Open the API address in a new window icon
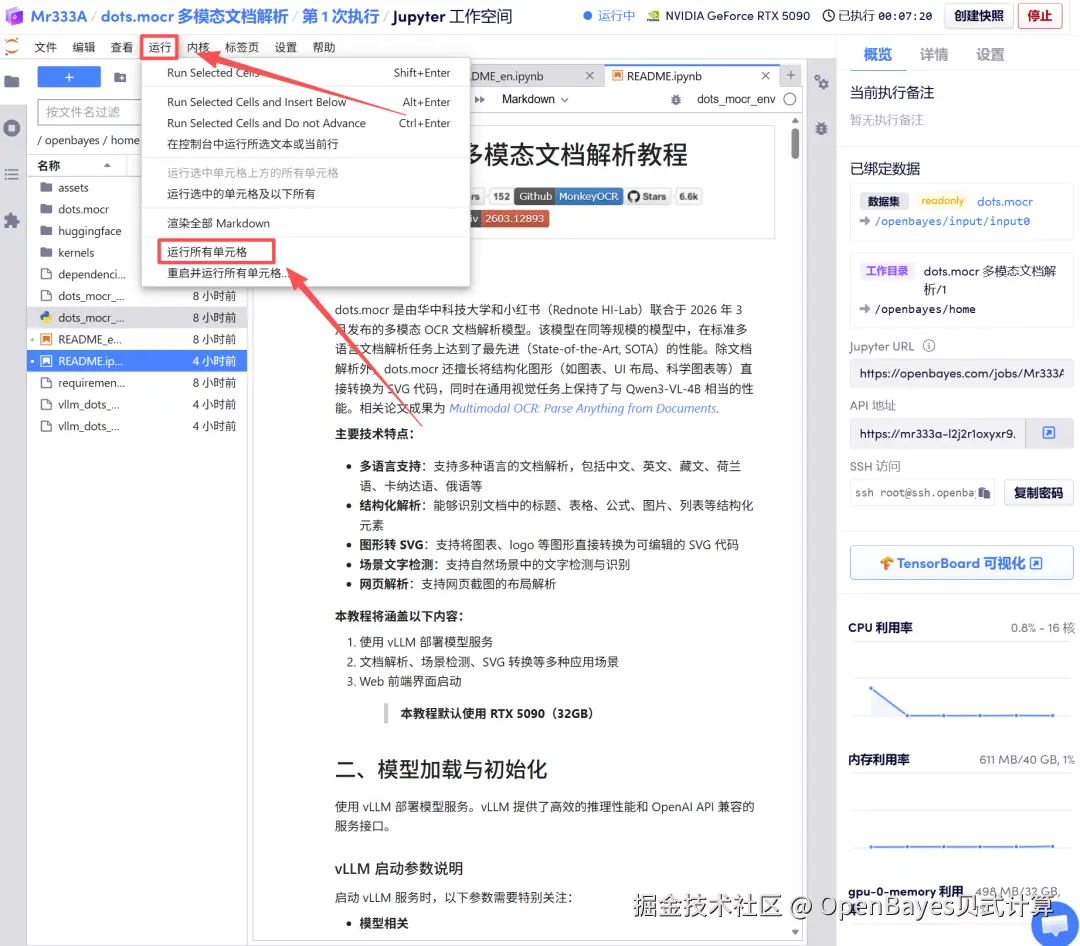 [x=1048, y=433]
